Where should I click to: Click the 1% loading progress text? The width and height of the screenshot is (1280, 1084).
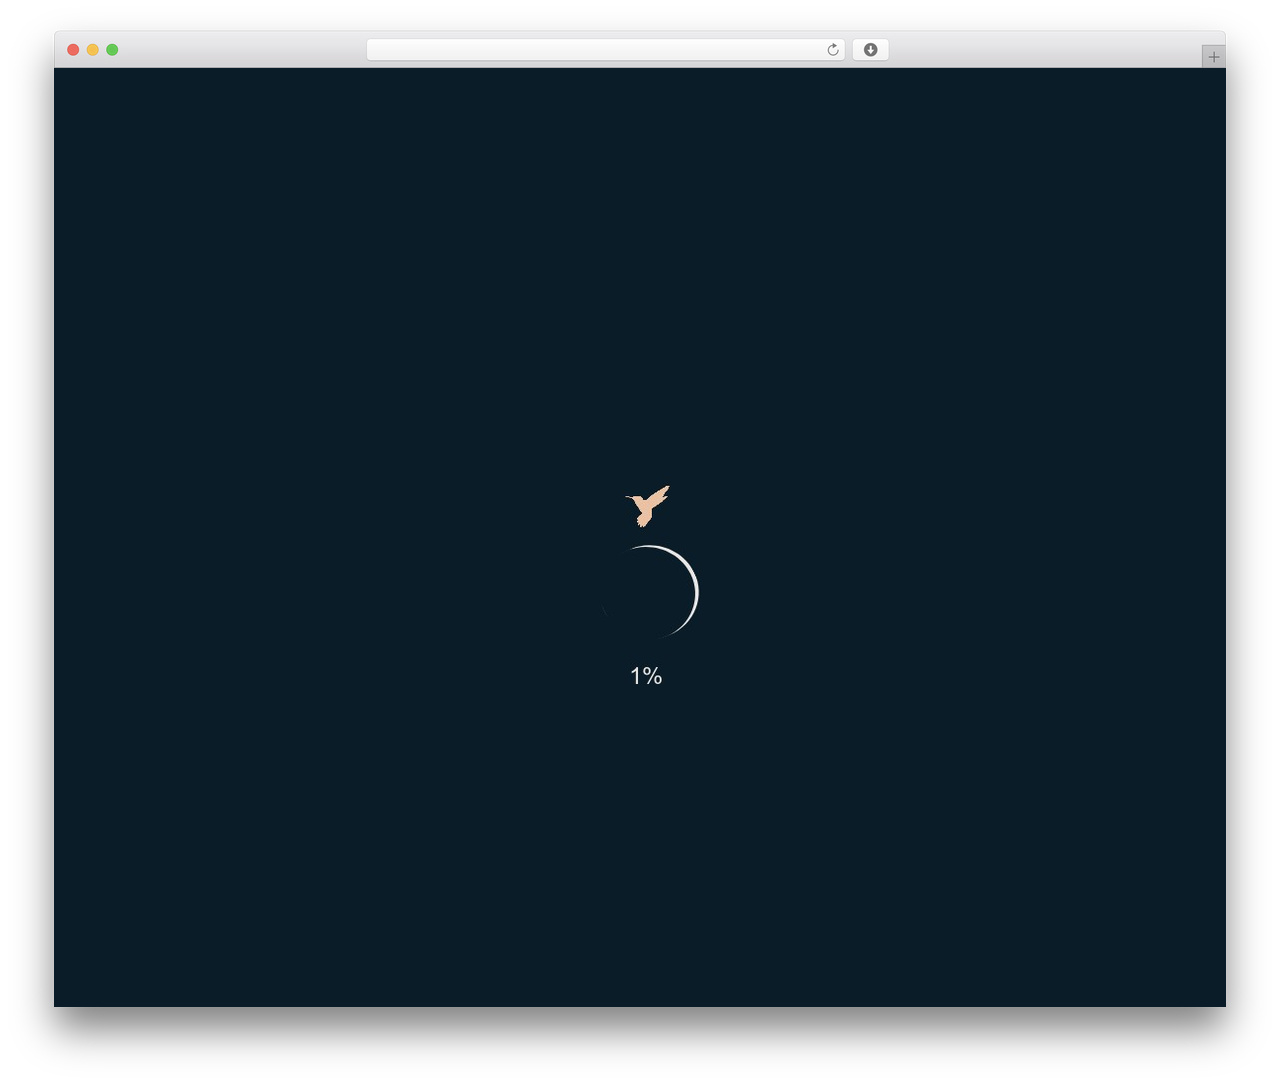(646, 676)
